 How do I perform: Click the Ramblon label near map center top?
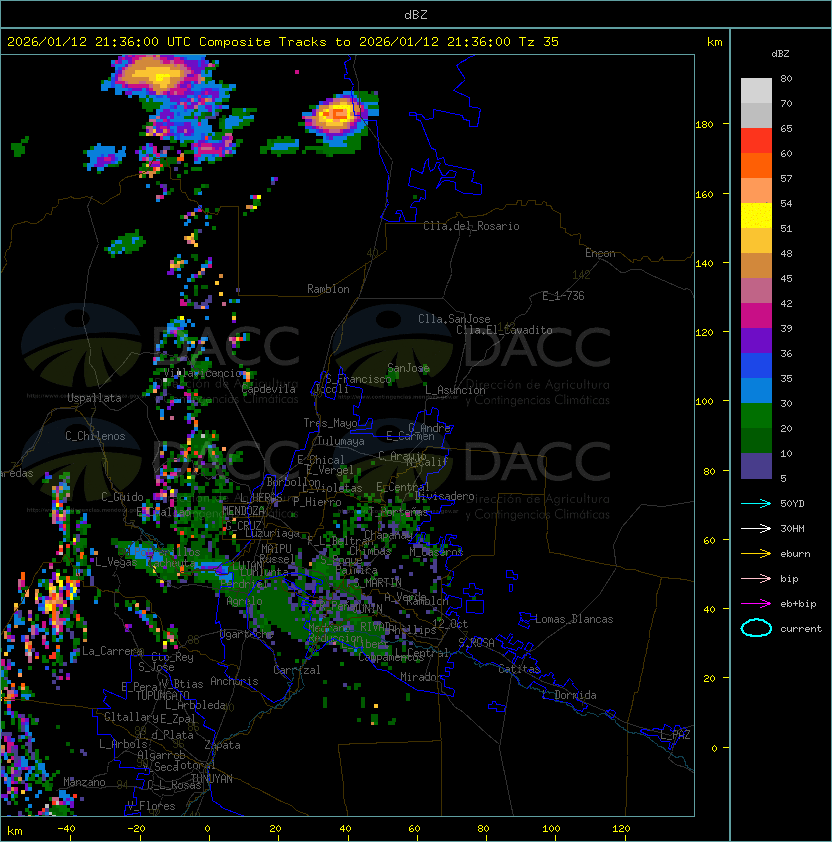coord(328,289)
